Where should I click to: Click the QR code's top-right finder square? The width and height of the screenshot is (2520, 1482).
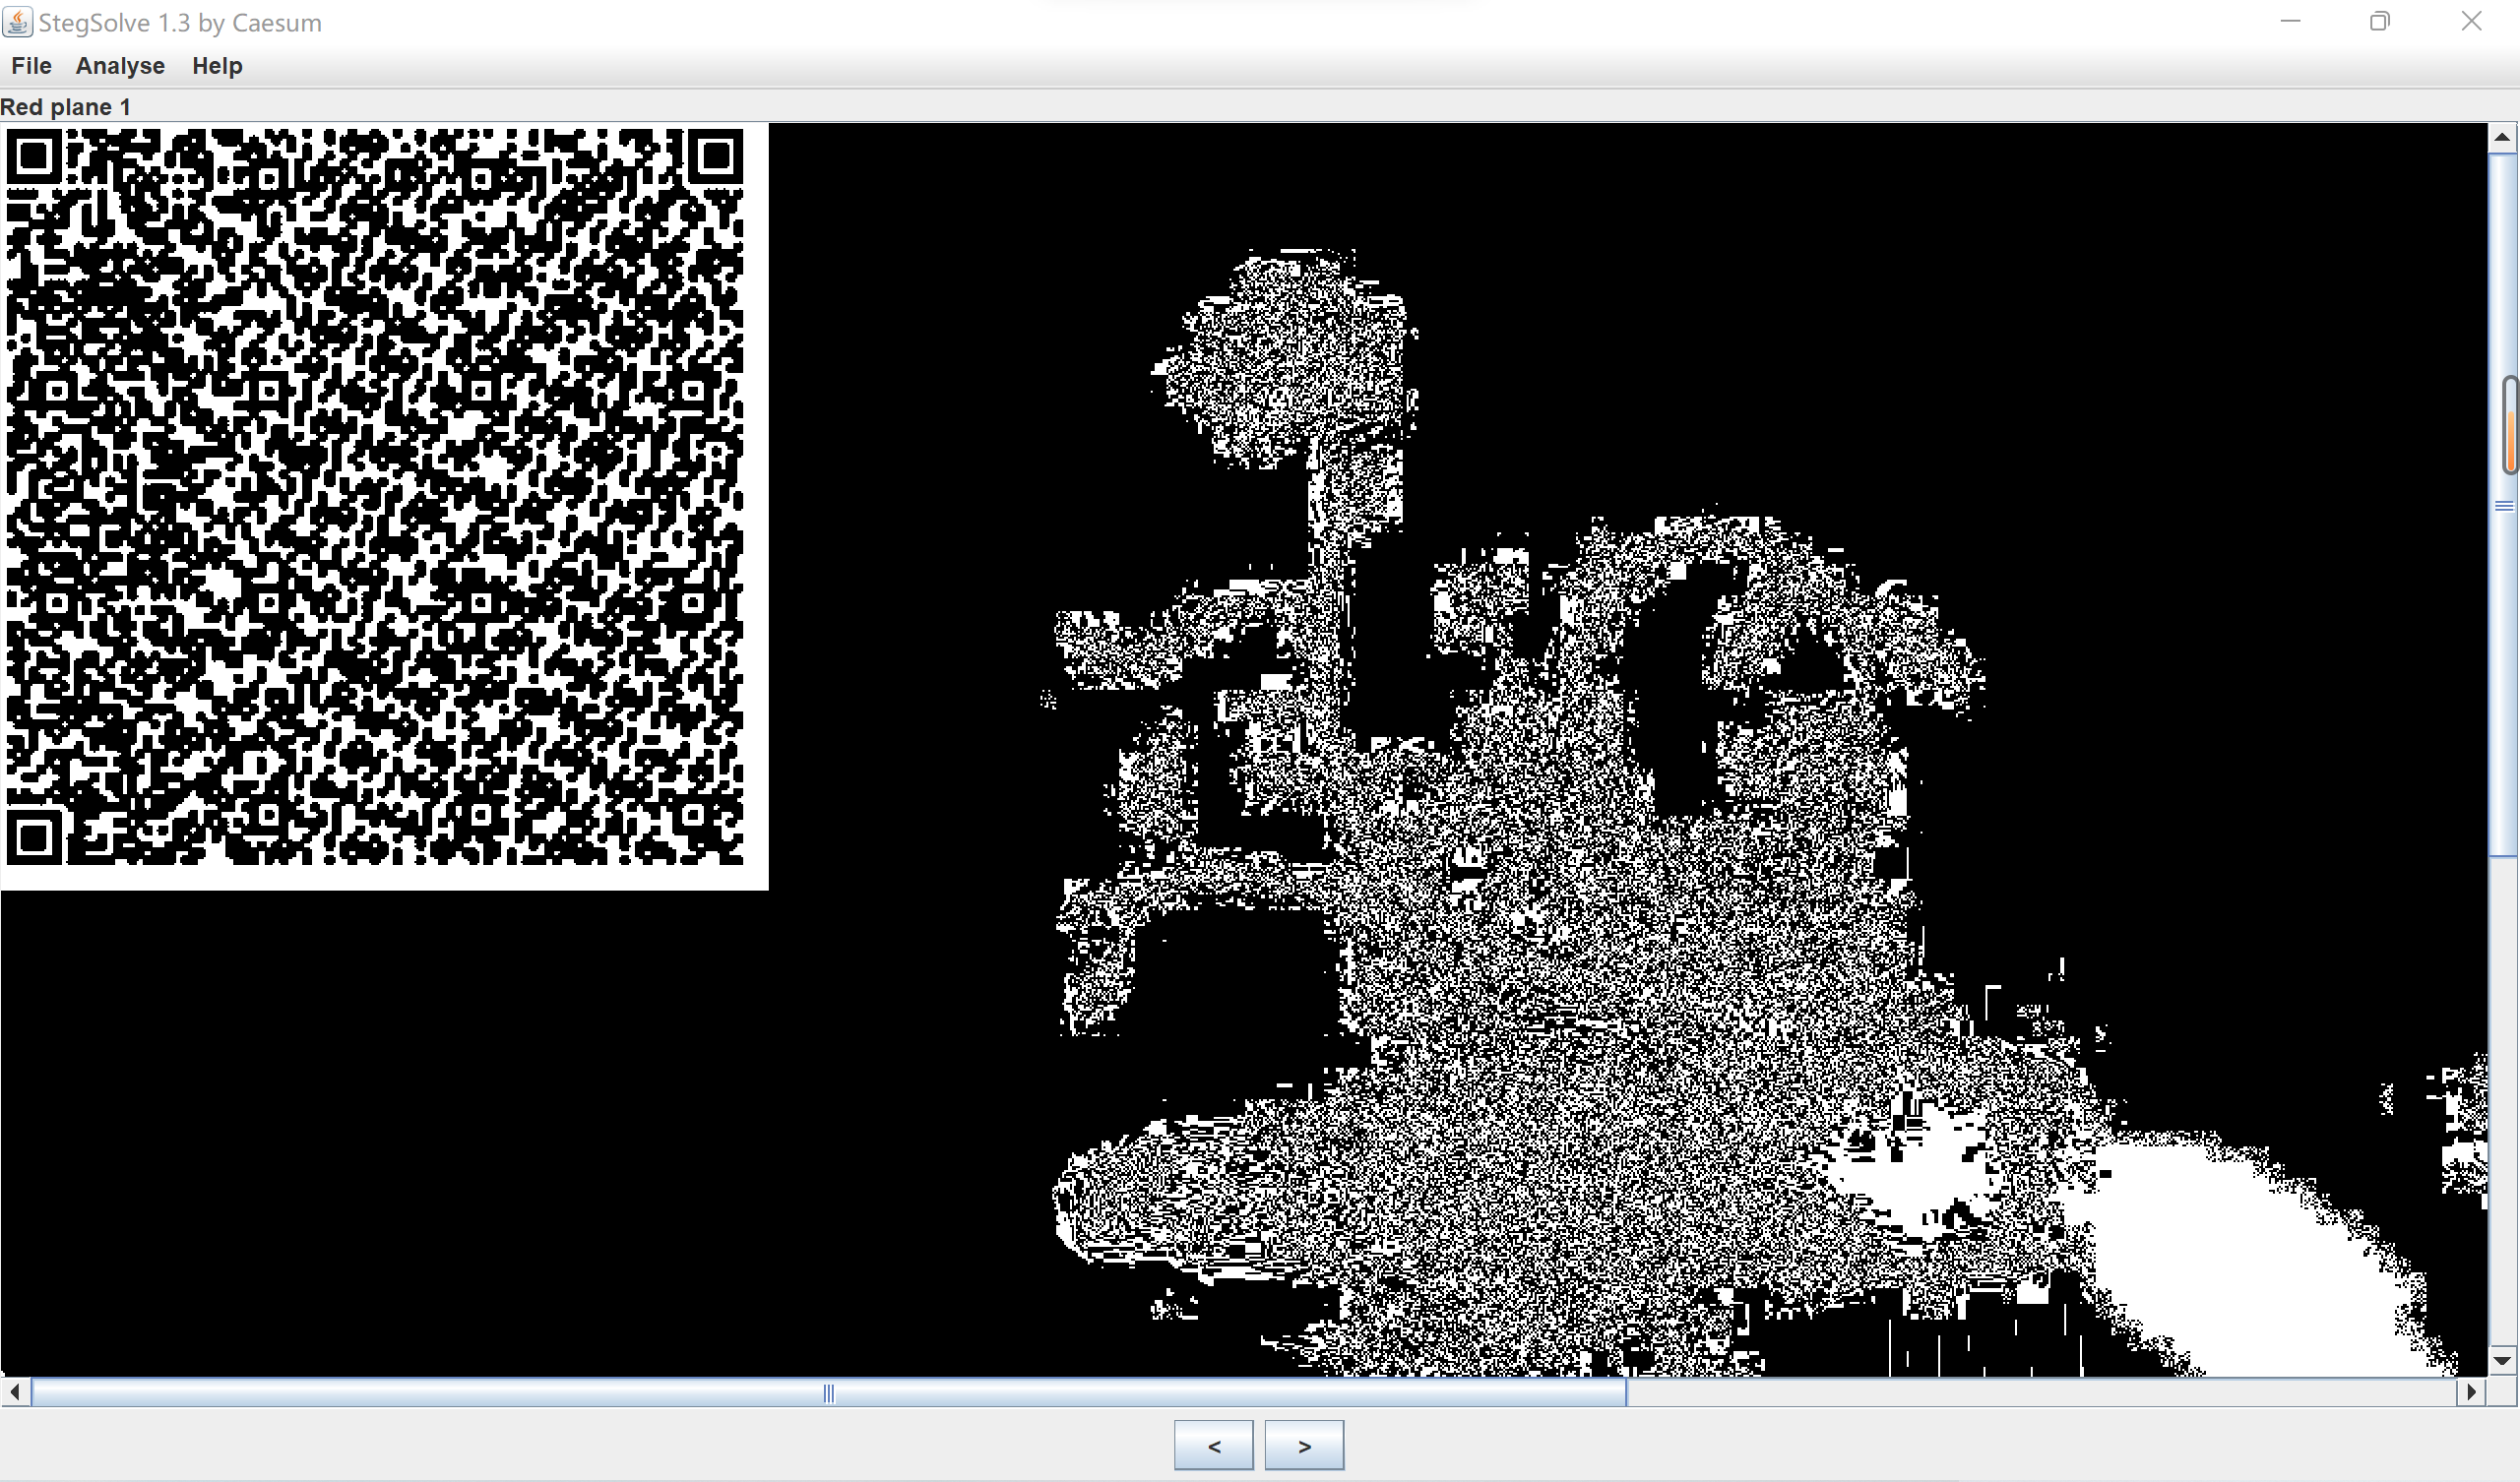pos(716,157)
